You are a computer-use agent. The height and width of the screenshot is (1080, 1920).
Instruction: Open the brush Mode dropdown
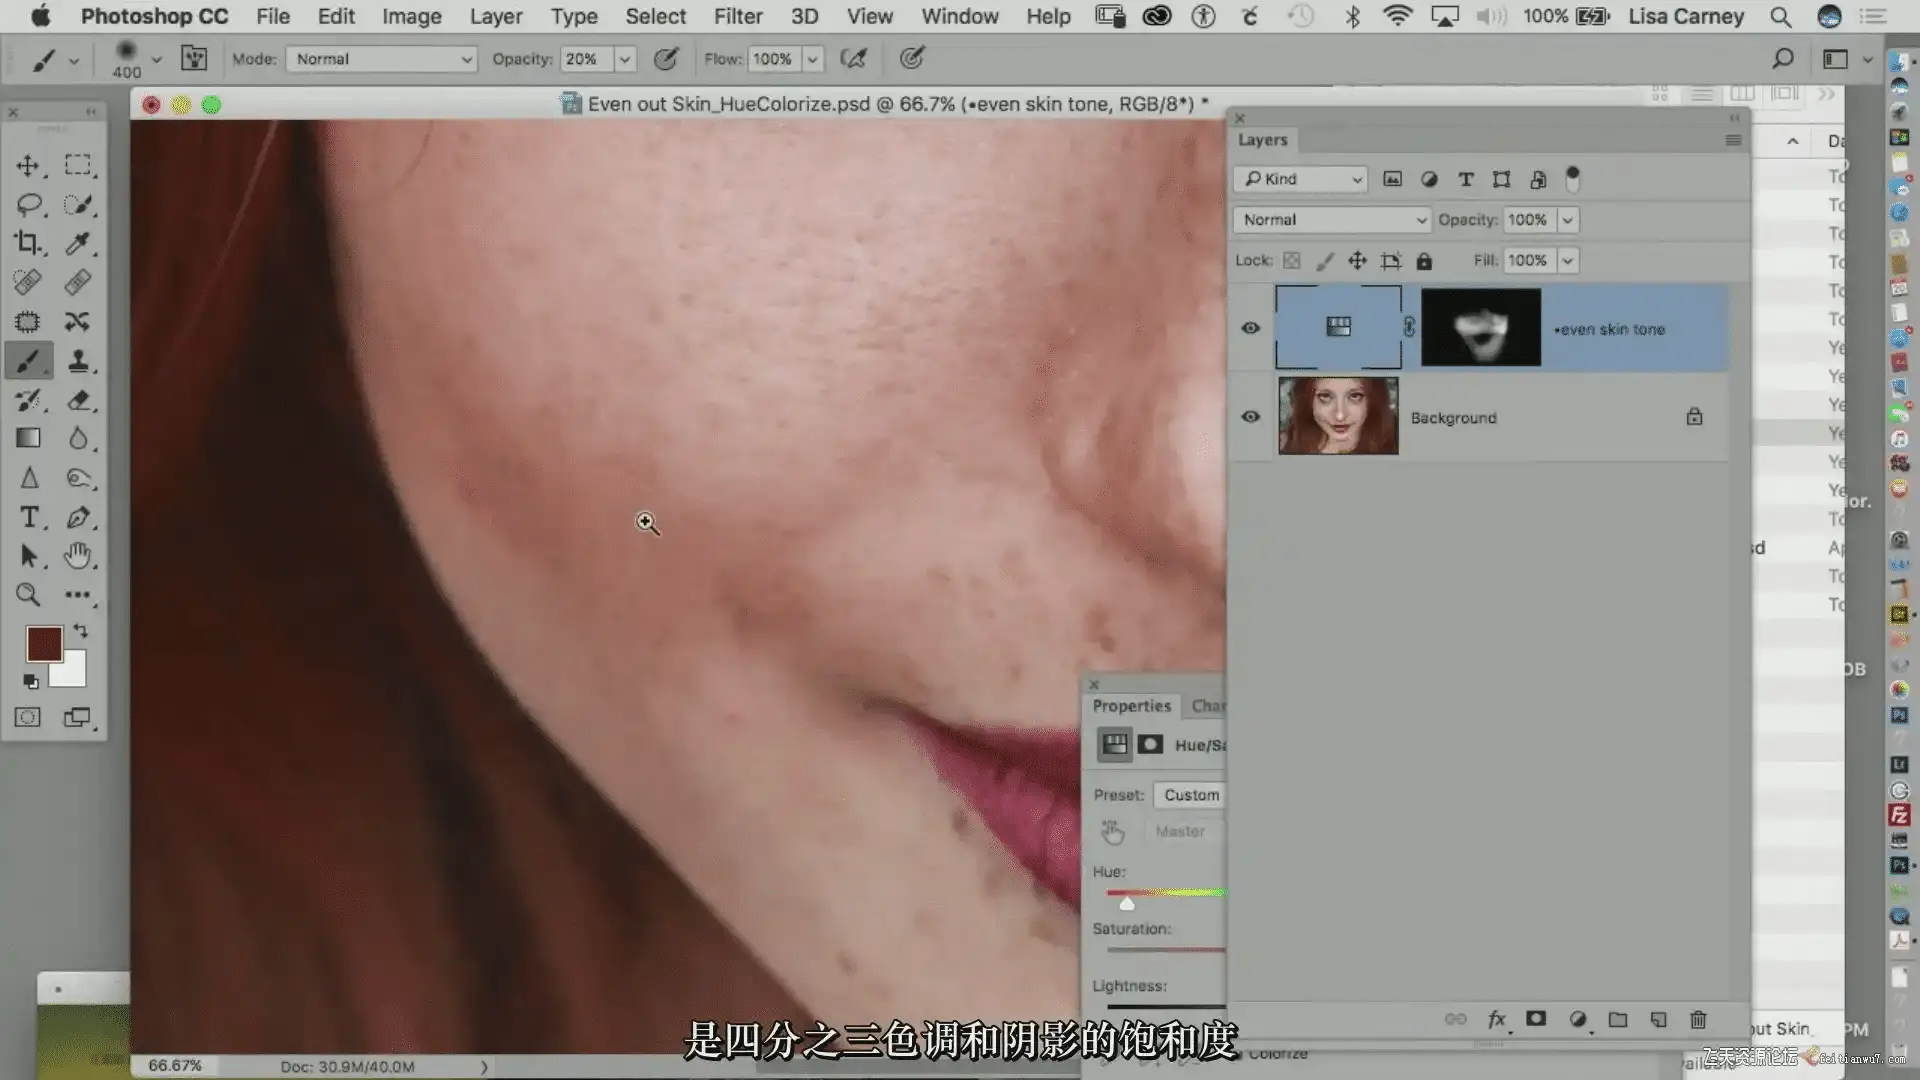pos(381,59)
